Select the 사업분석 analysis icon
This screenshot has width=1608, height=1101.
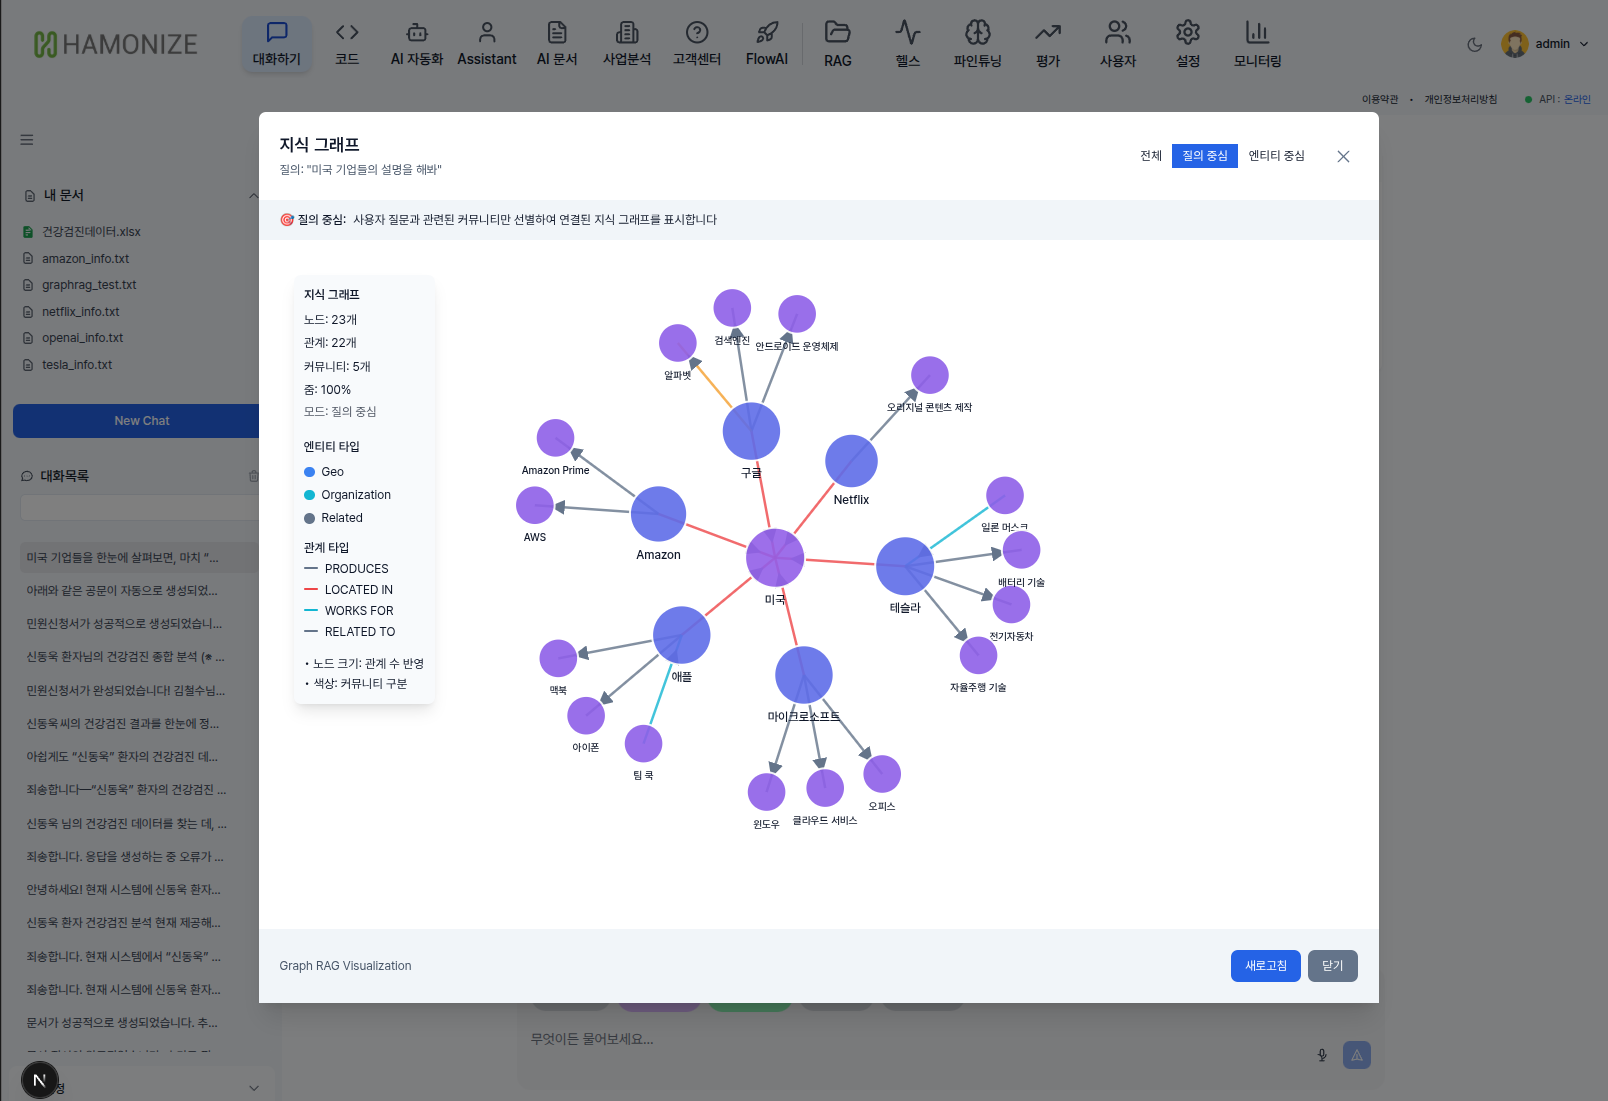tap(626, 43)
